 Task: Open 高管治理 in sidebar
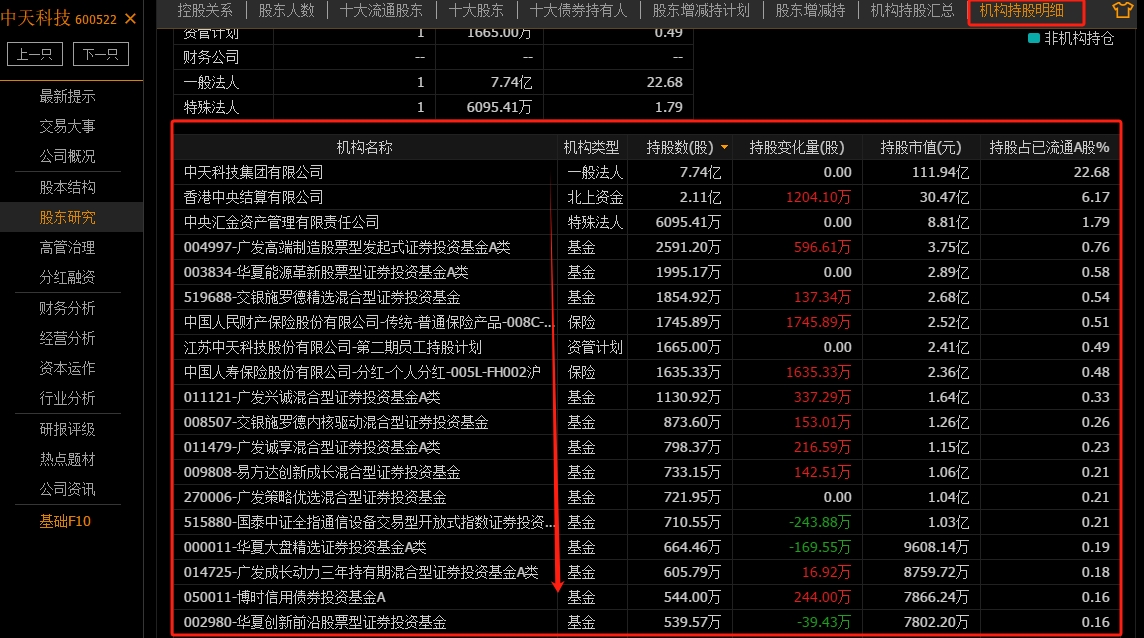67,247
